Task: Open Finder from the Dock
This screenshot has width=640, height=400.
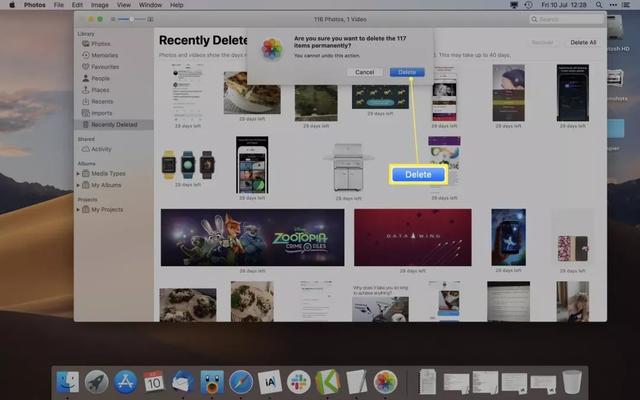Action: (x=67, y=382)
